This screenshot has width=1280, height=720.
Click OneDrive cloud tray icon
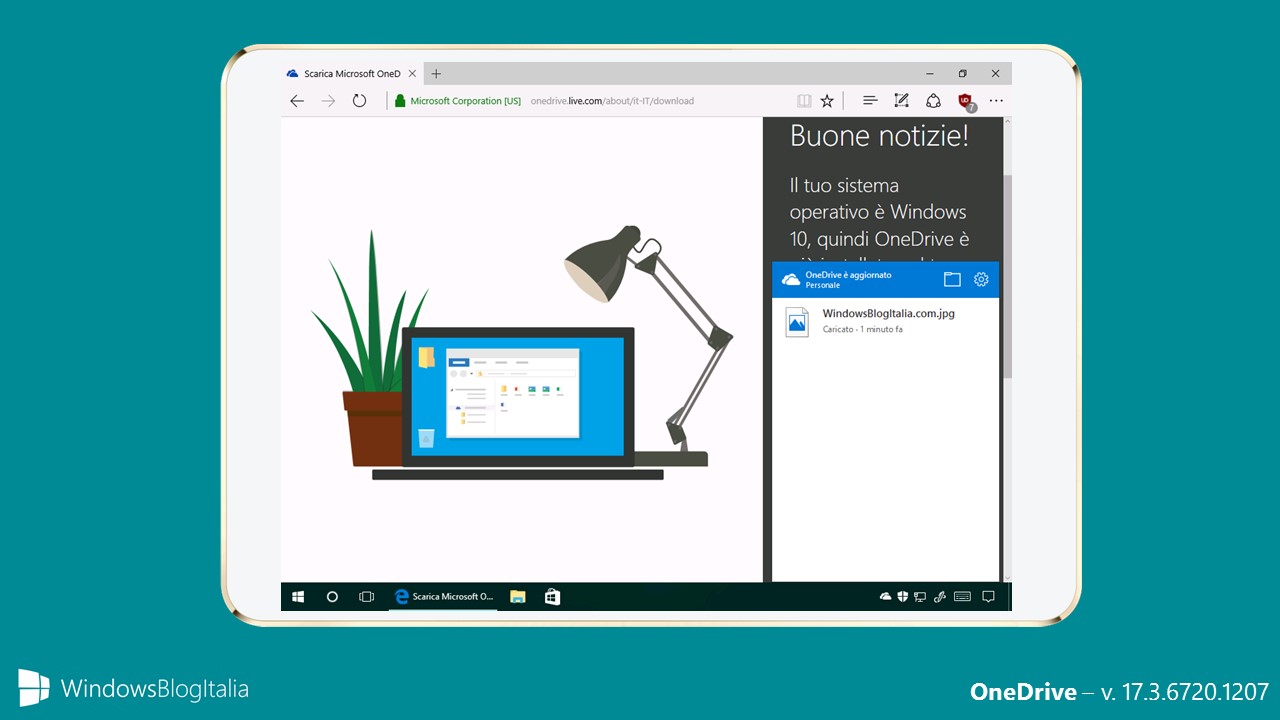coord(885,597)
